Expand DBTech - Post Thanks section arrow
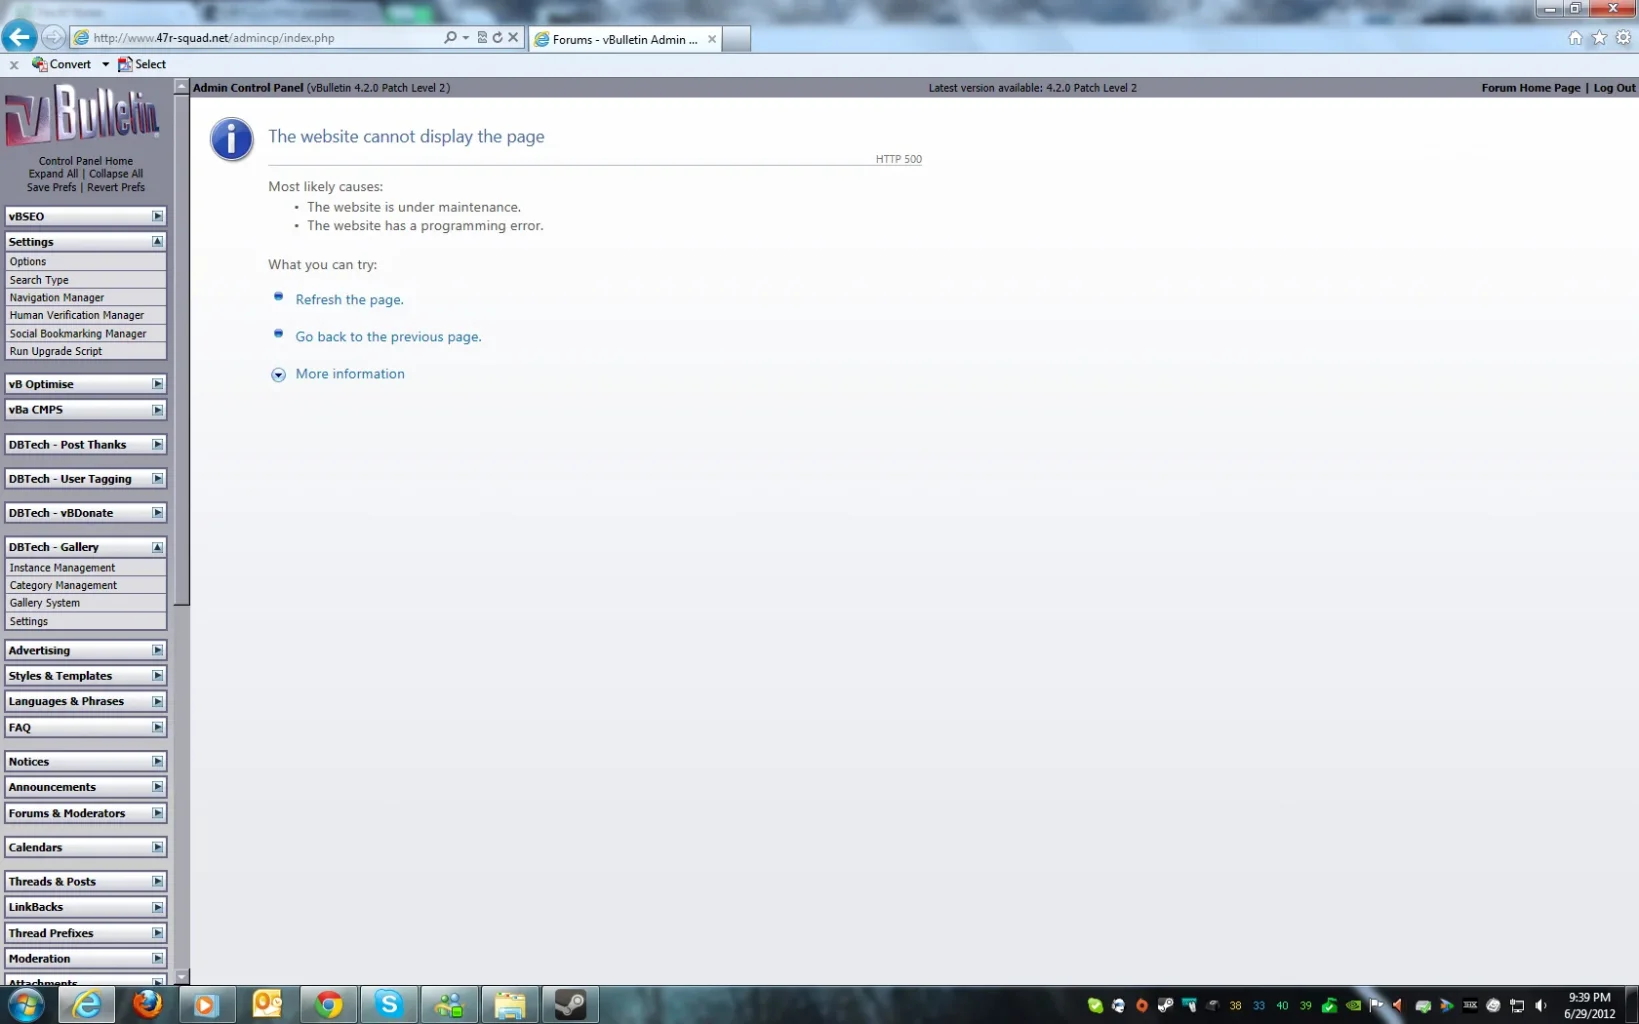The width and height of the screenshot is (1639, 1024). 157,445
